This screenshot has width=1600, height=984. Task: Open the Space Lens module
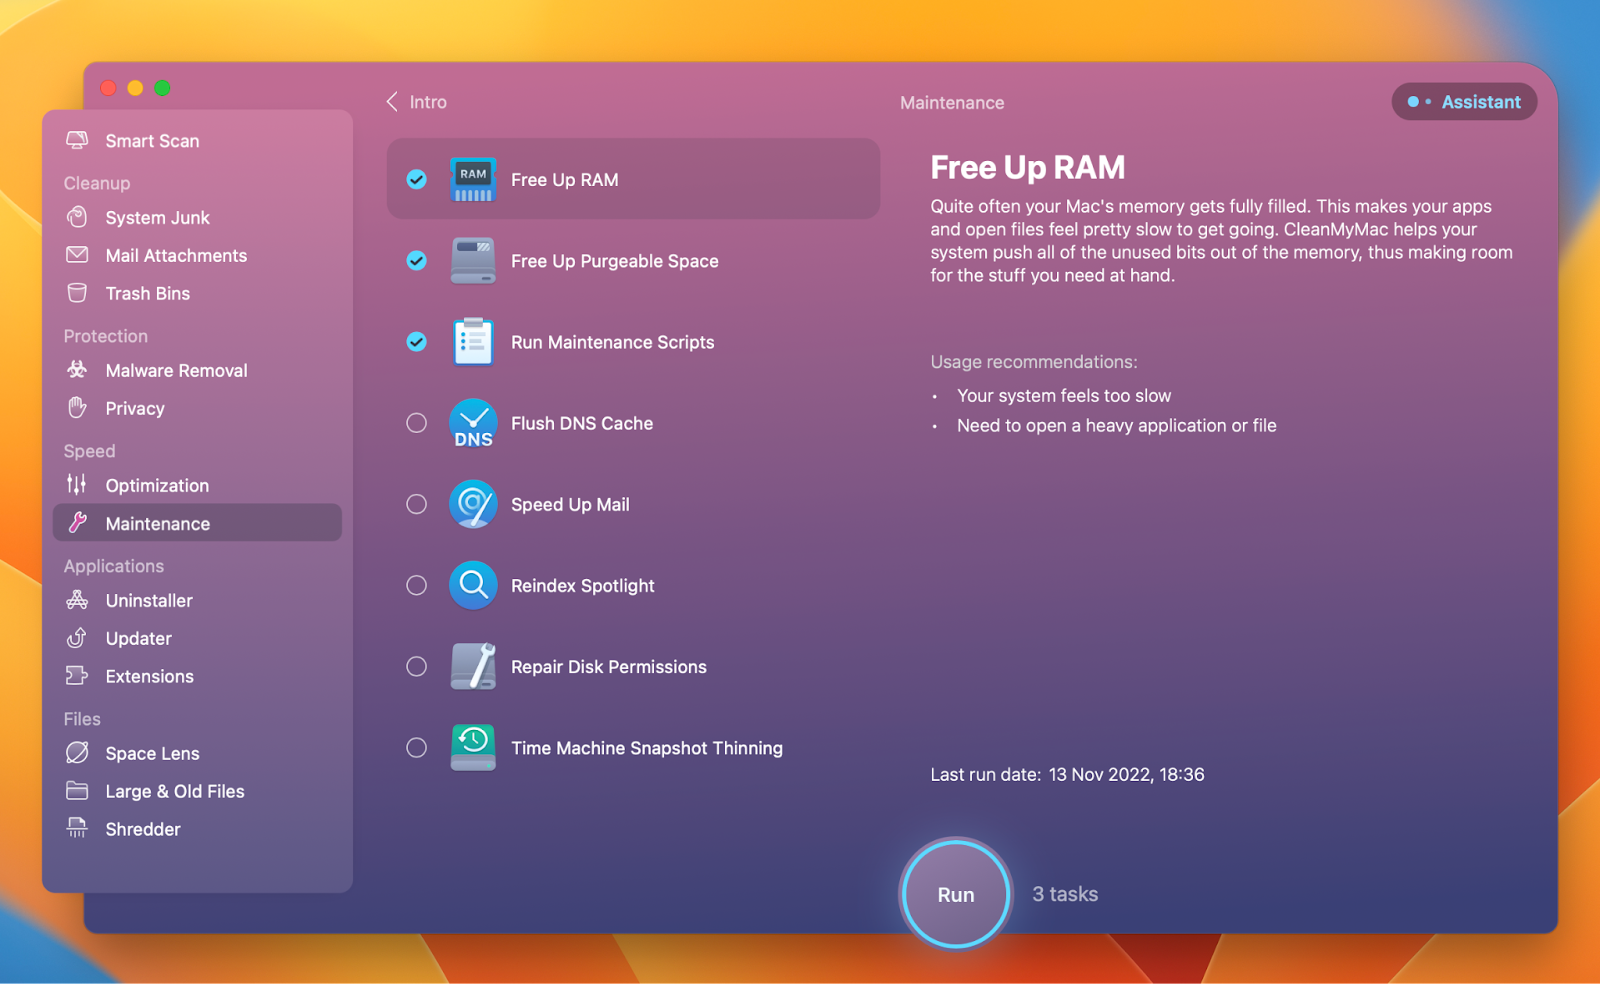coord(152,753)
